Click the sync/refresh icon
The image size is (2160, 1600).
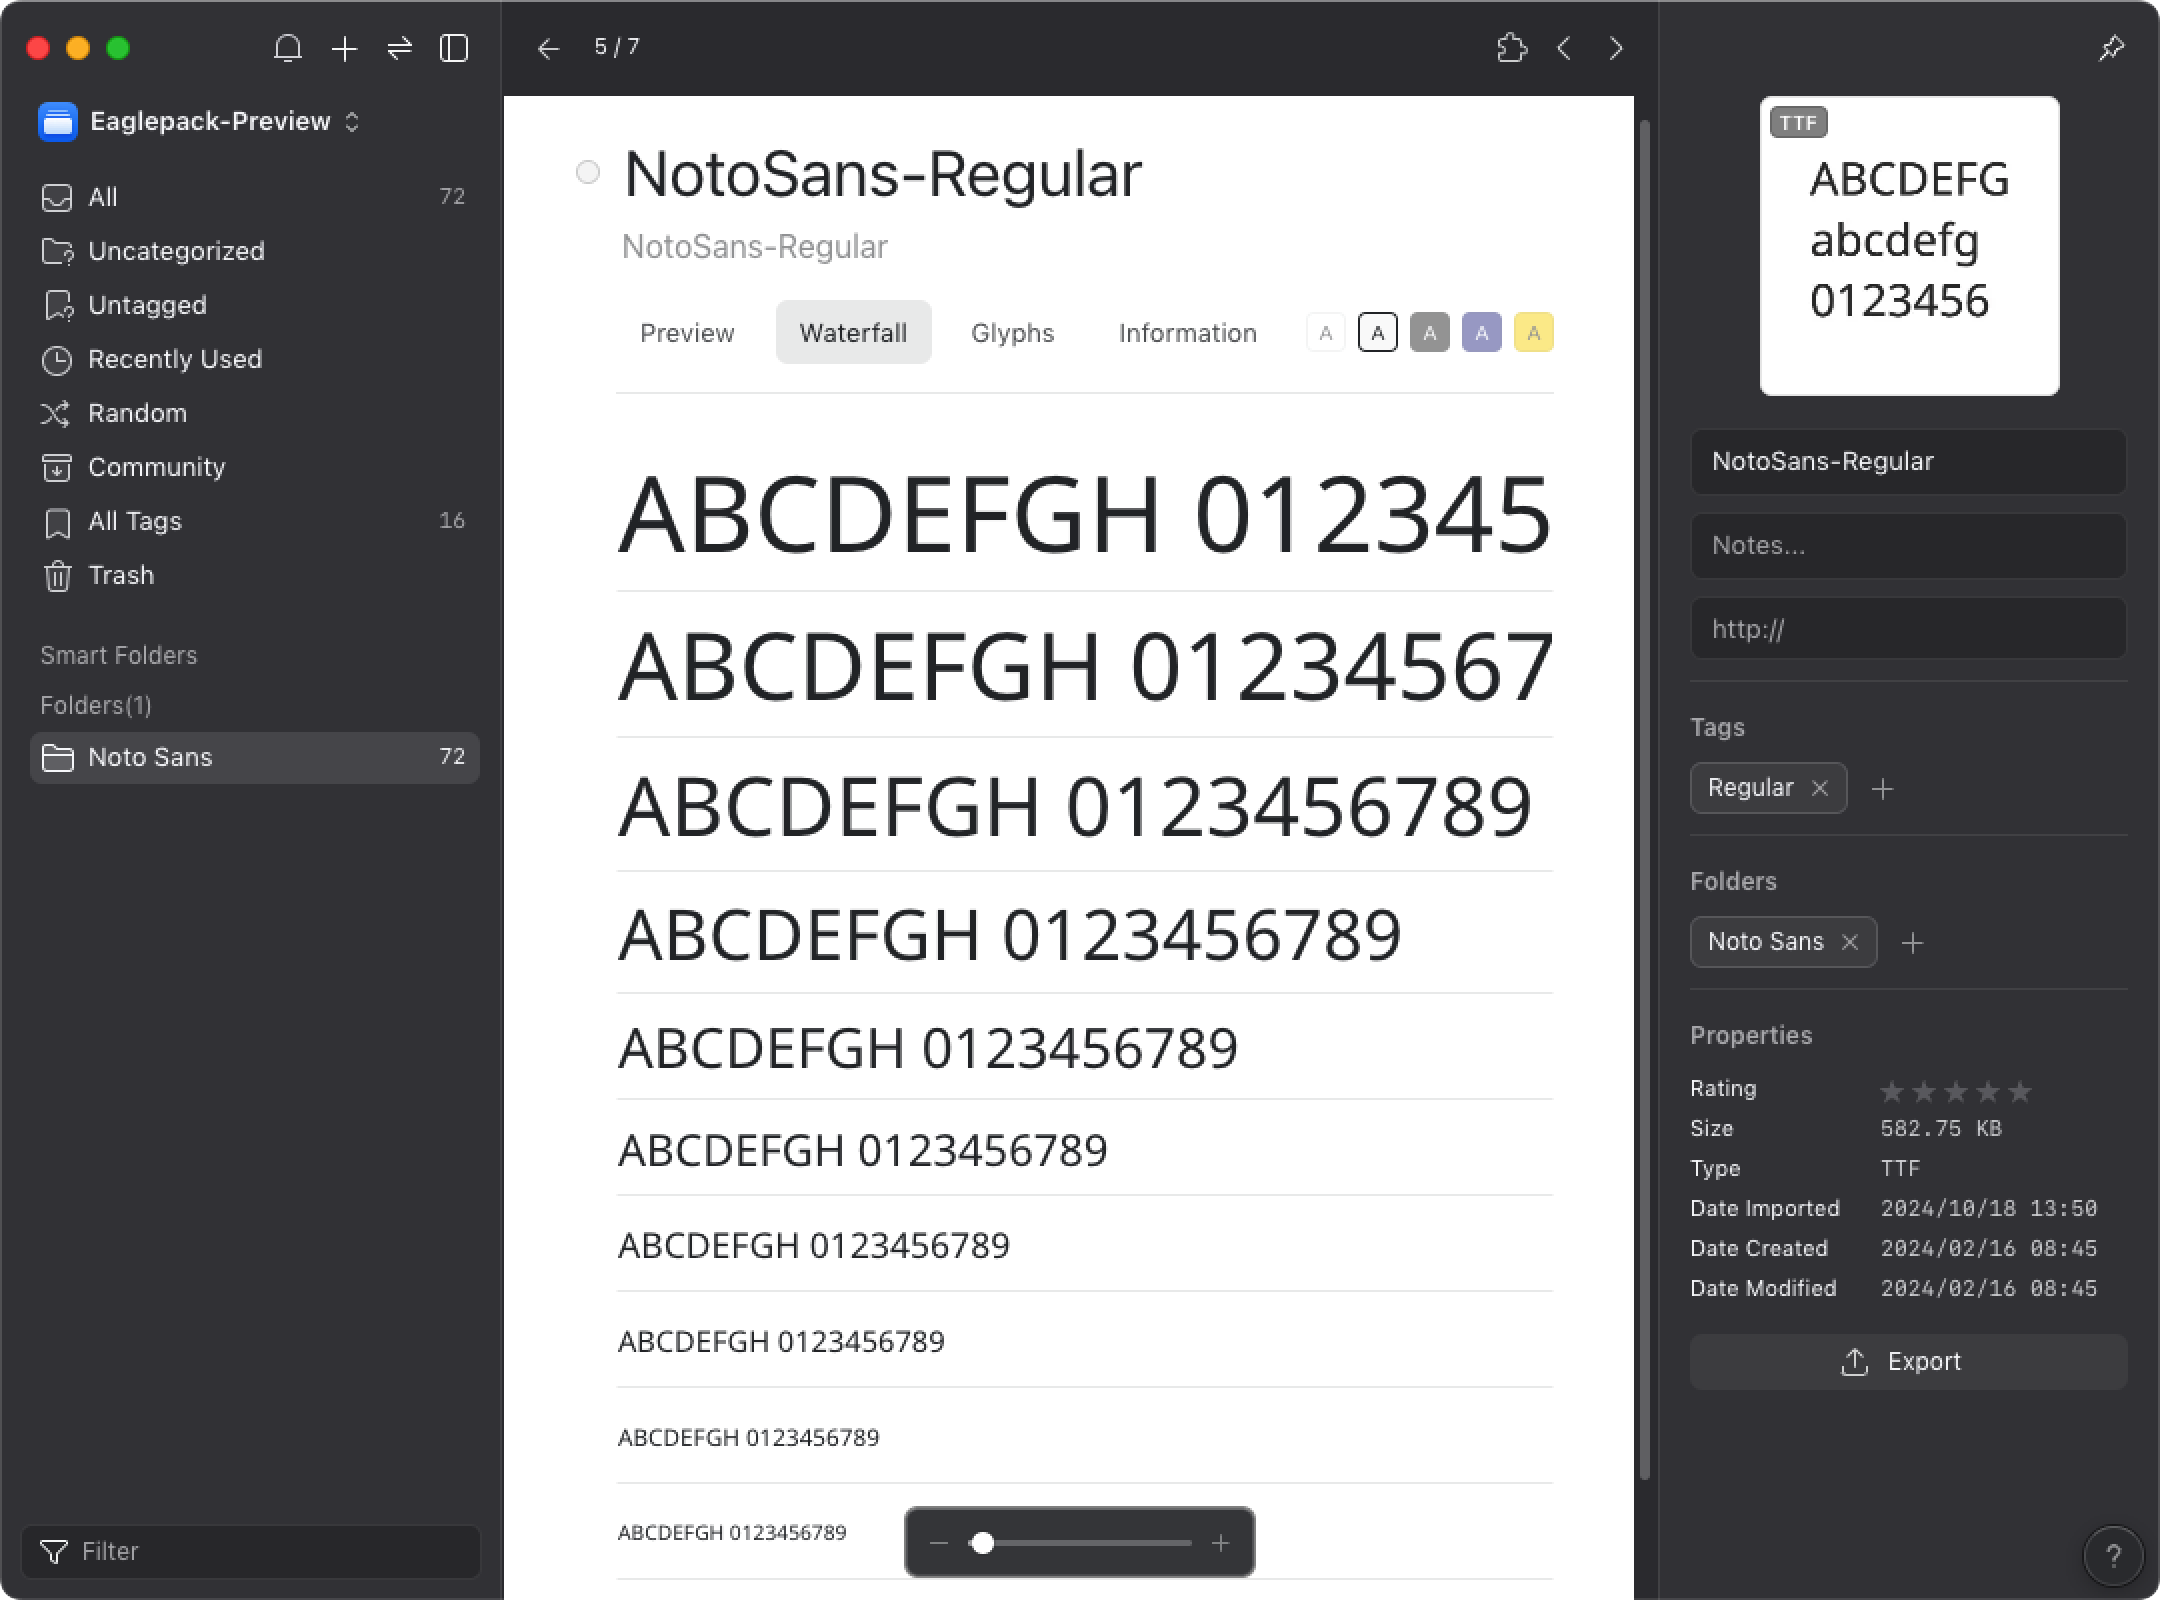coord(400,49)
